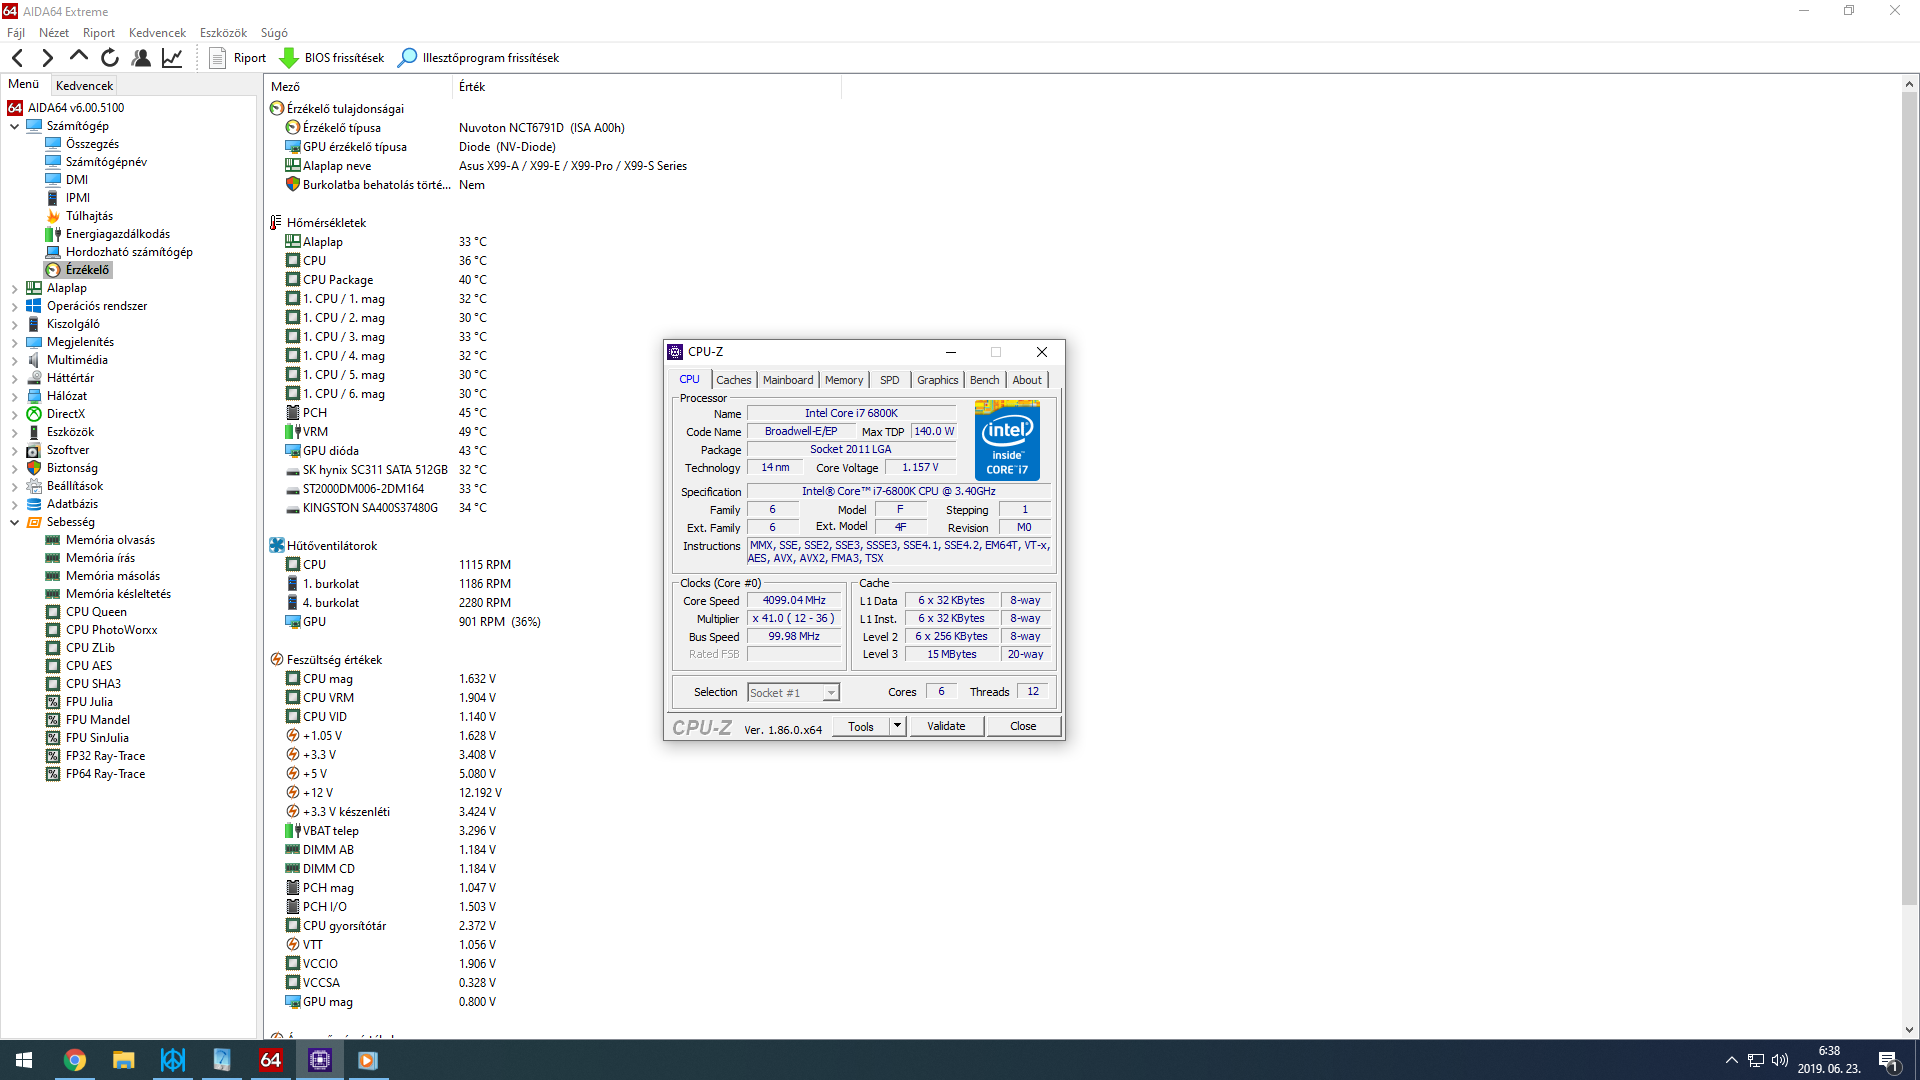Collapse the Számítógép tree node
1920x1080 pixels.
click(x=15, y=126)
